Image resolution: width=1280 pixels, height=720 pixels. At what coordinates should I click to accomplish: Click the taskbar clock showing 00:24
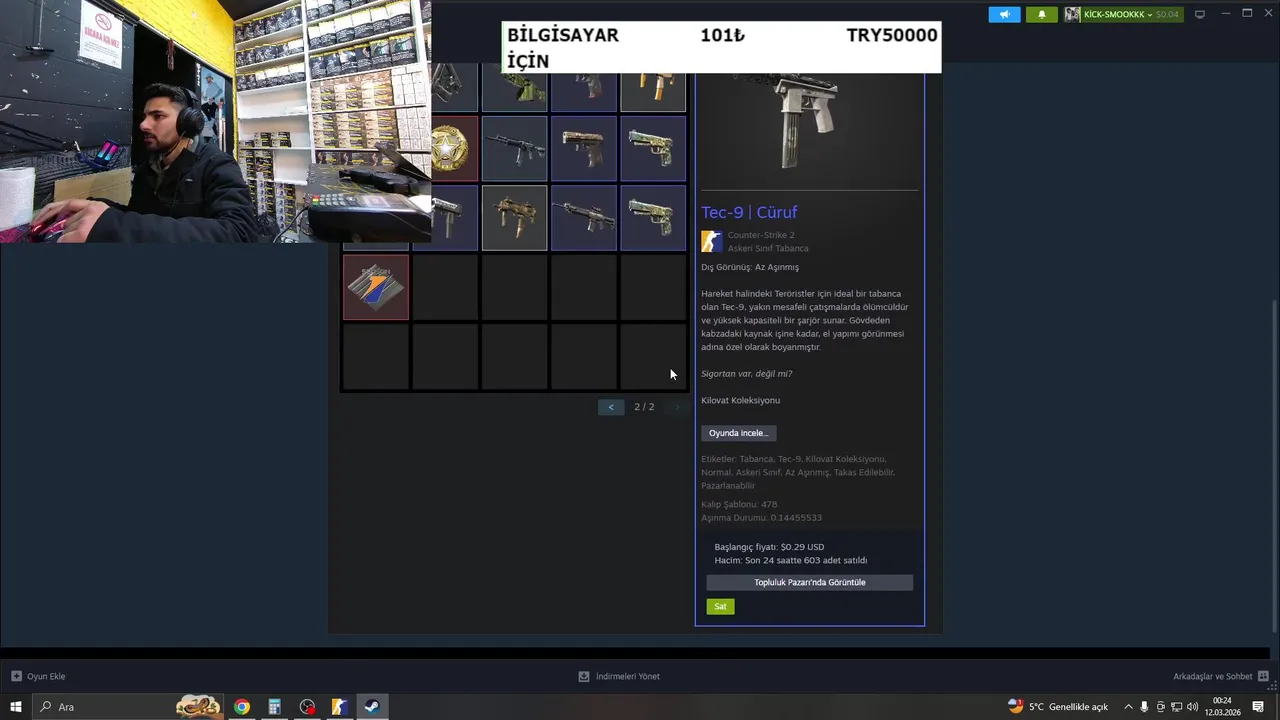click(x=1222, y=707)
